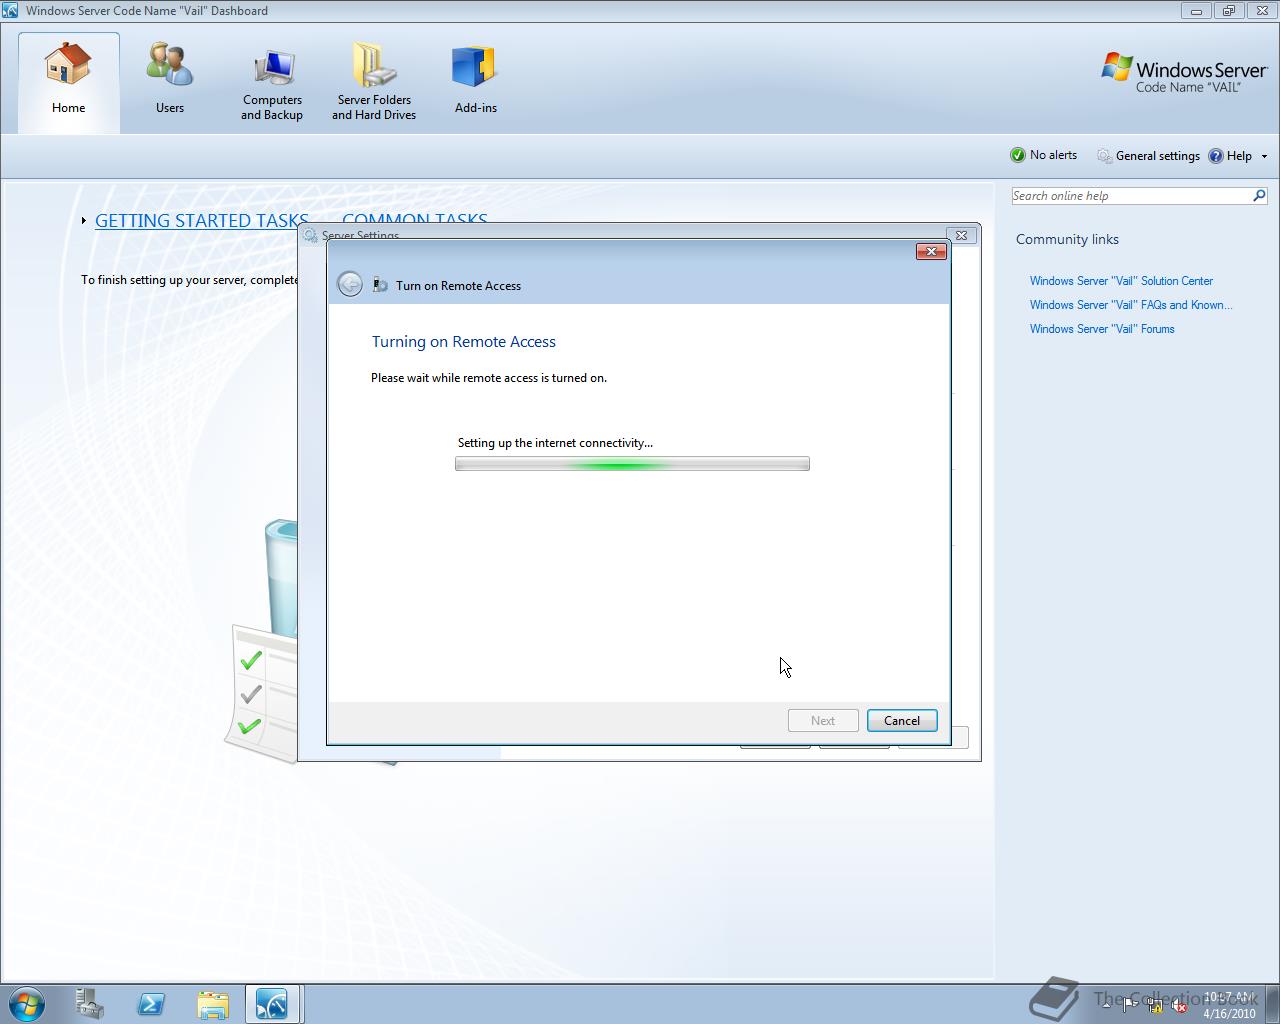Open Computers and Backup
This screenshot has width=1280, height=1024.
pyautogui.click(x=272, y=82)
